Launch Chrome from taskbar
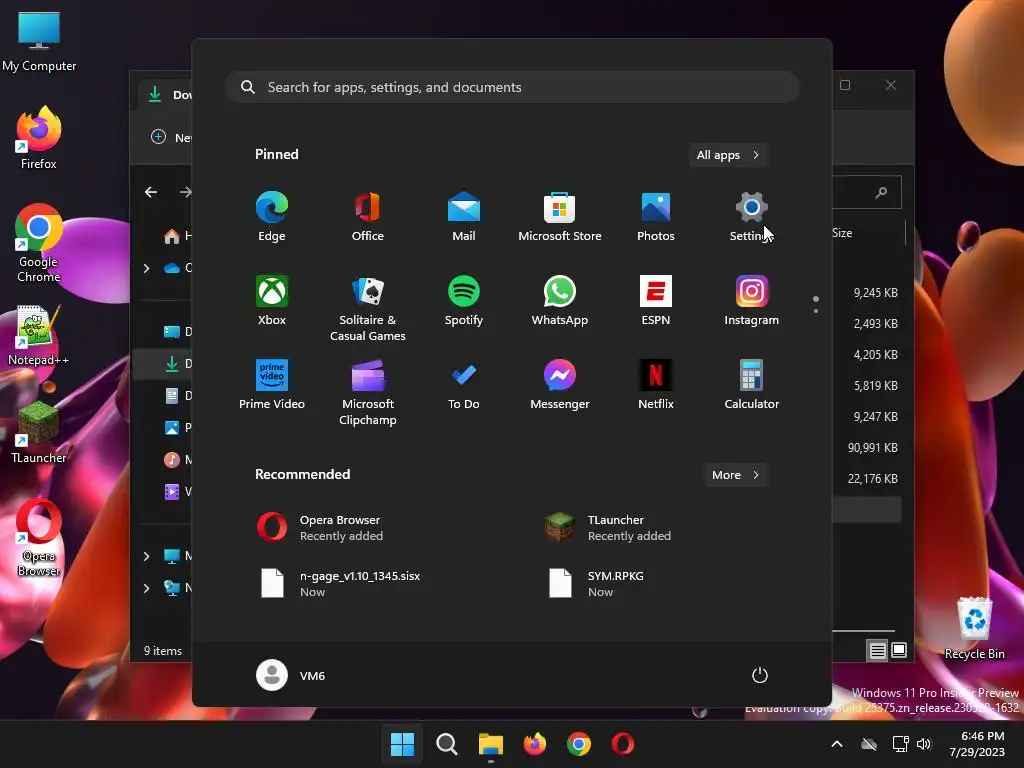This screenshot has width=1024, height=768. click(579, 744)
